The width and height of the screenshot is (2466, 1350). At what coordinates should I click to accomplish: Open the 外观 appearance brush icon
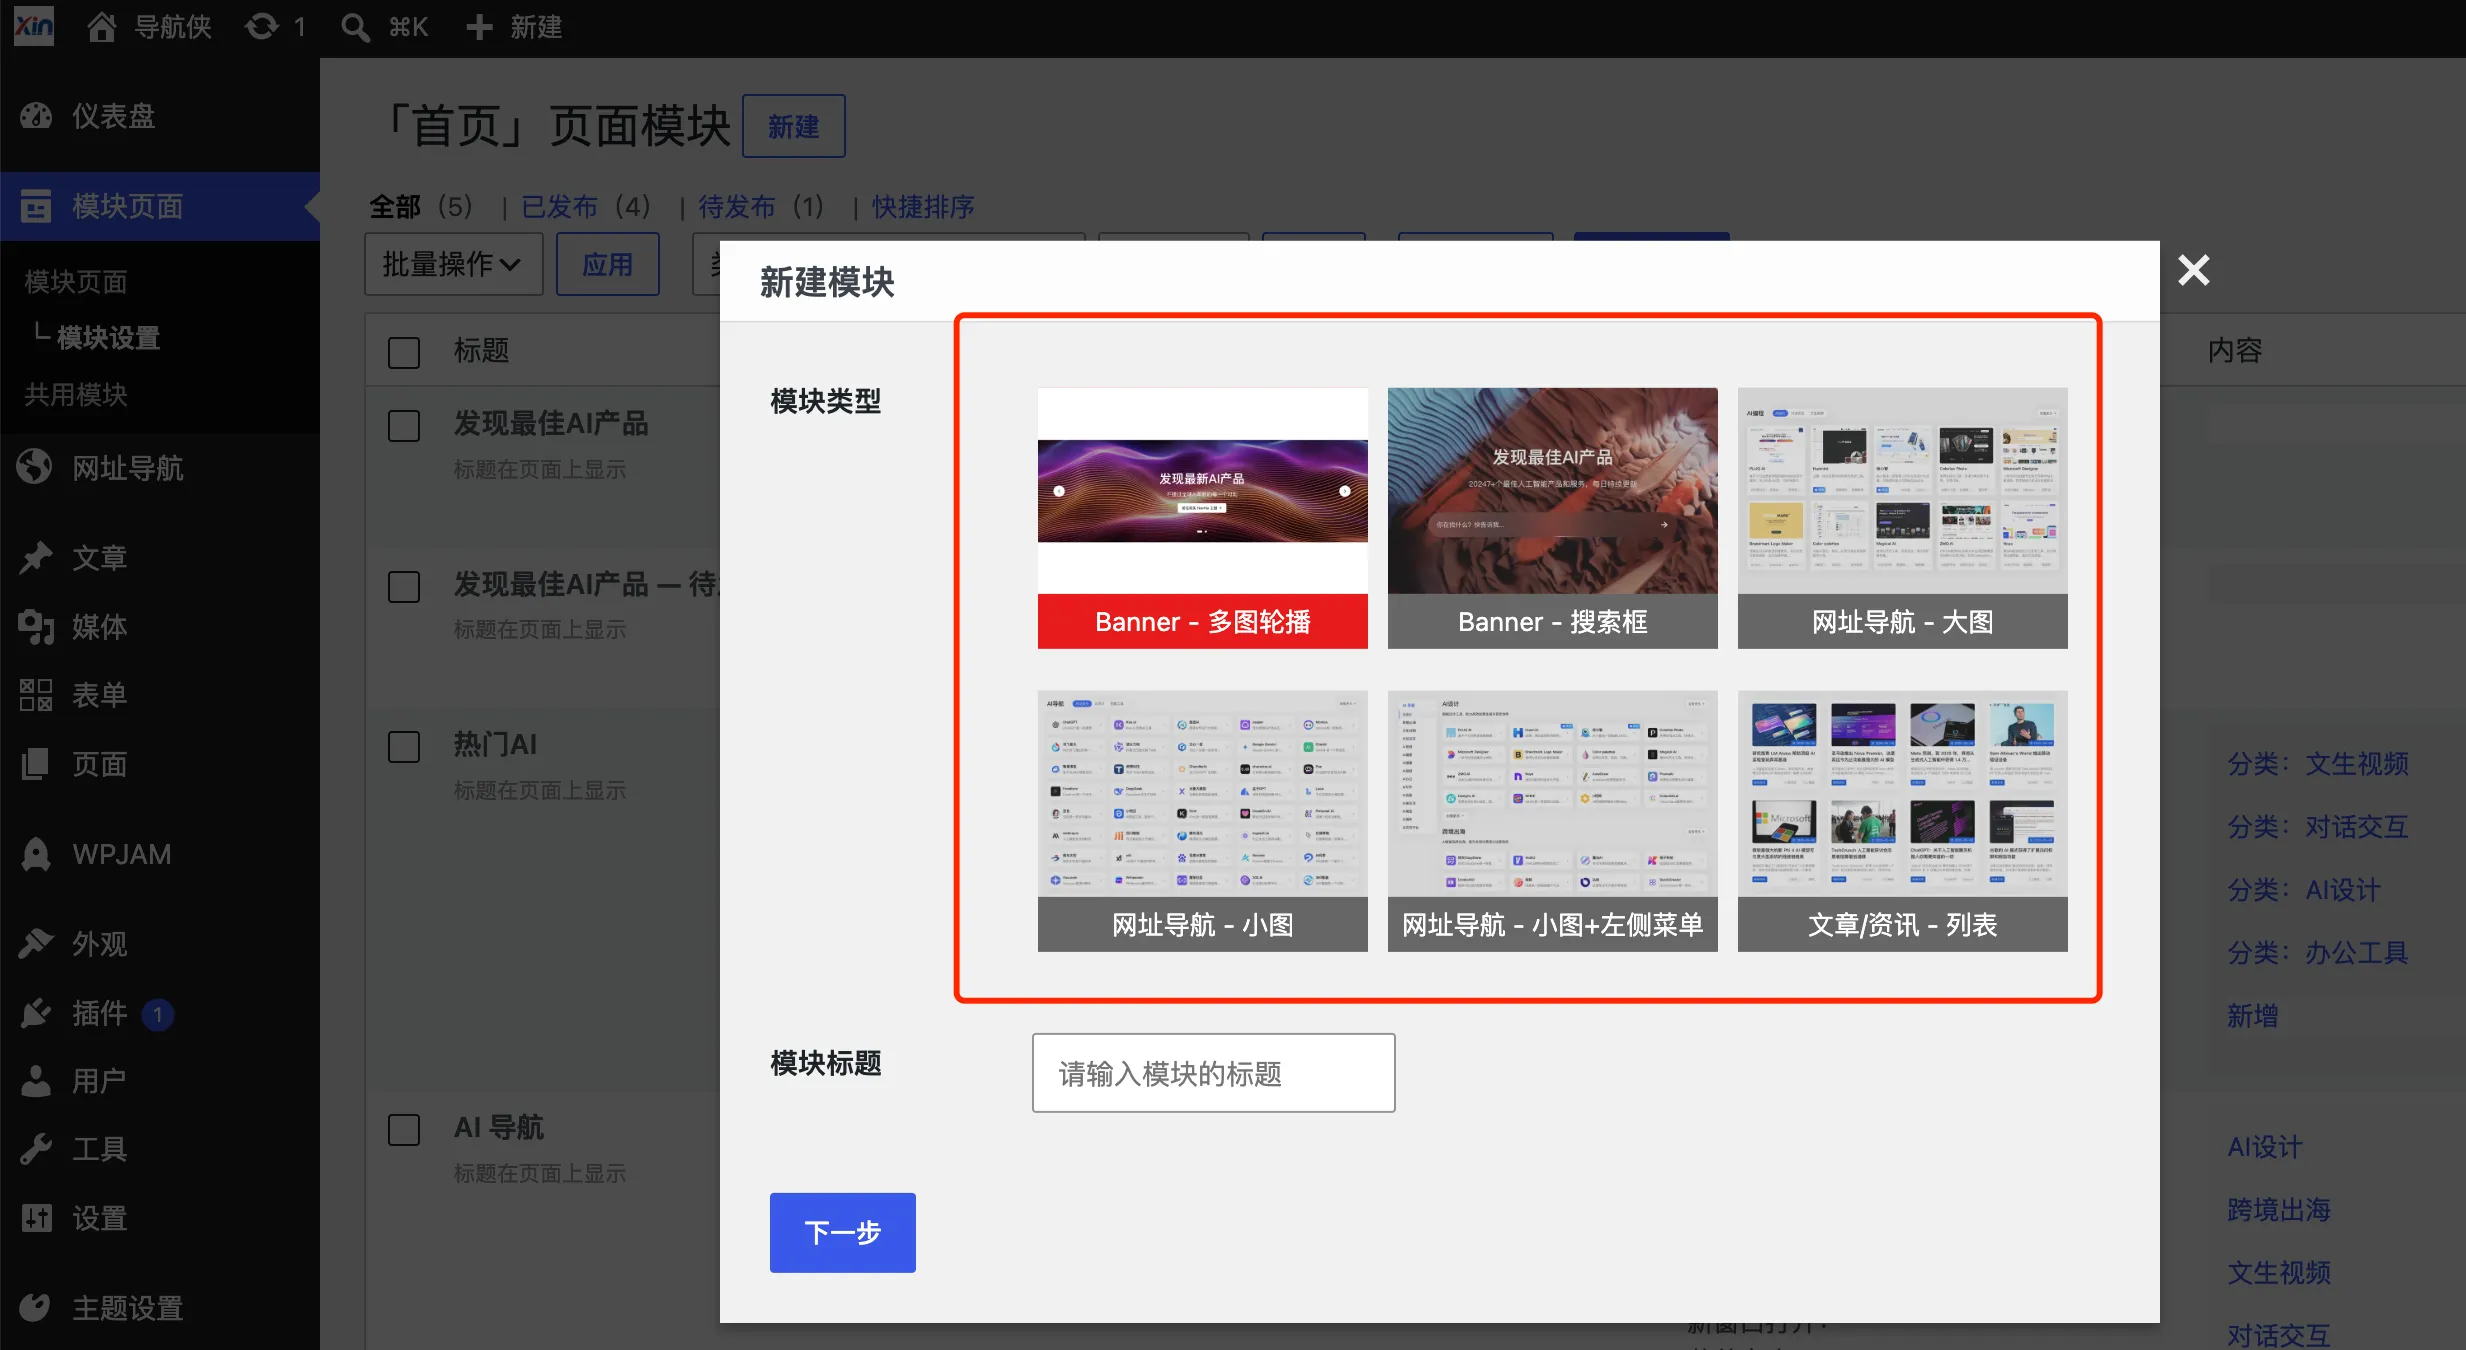(36, 943)
